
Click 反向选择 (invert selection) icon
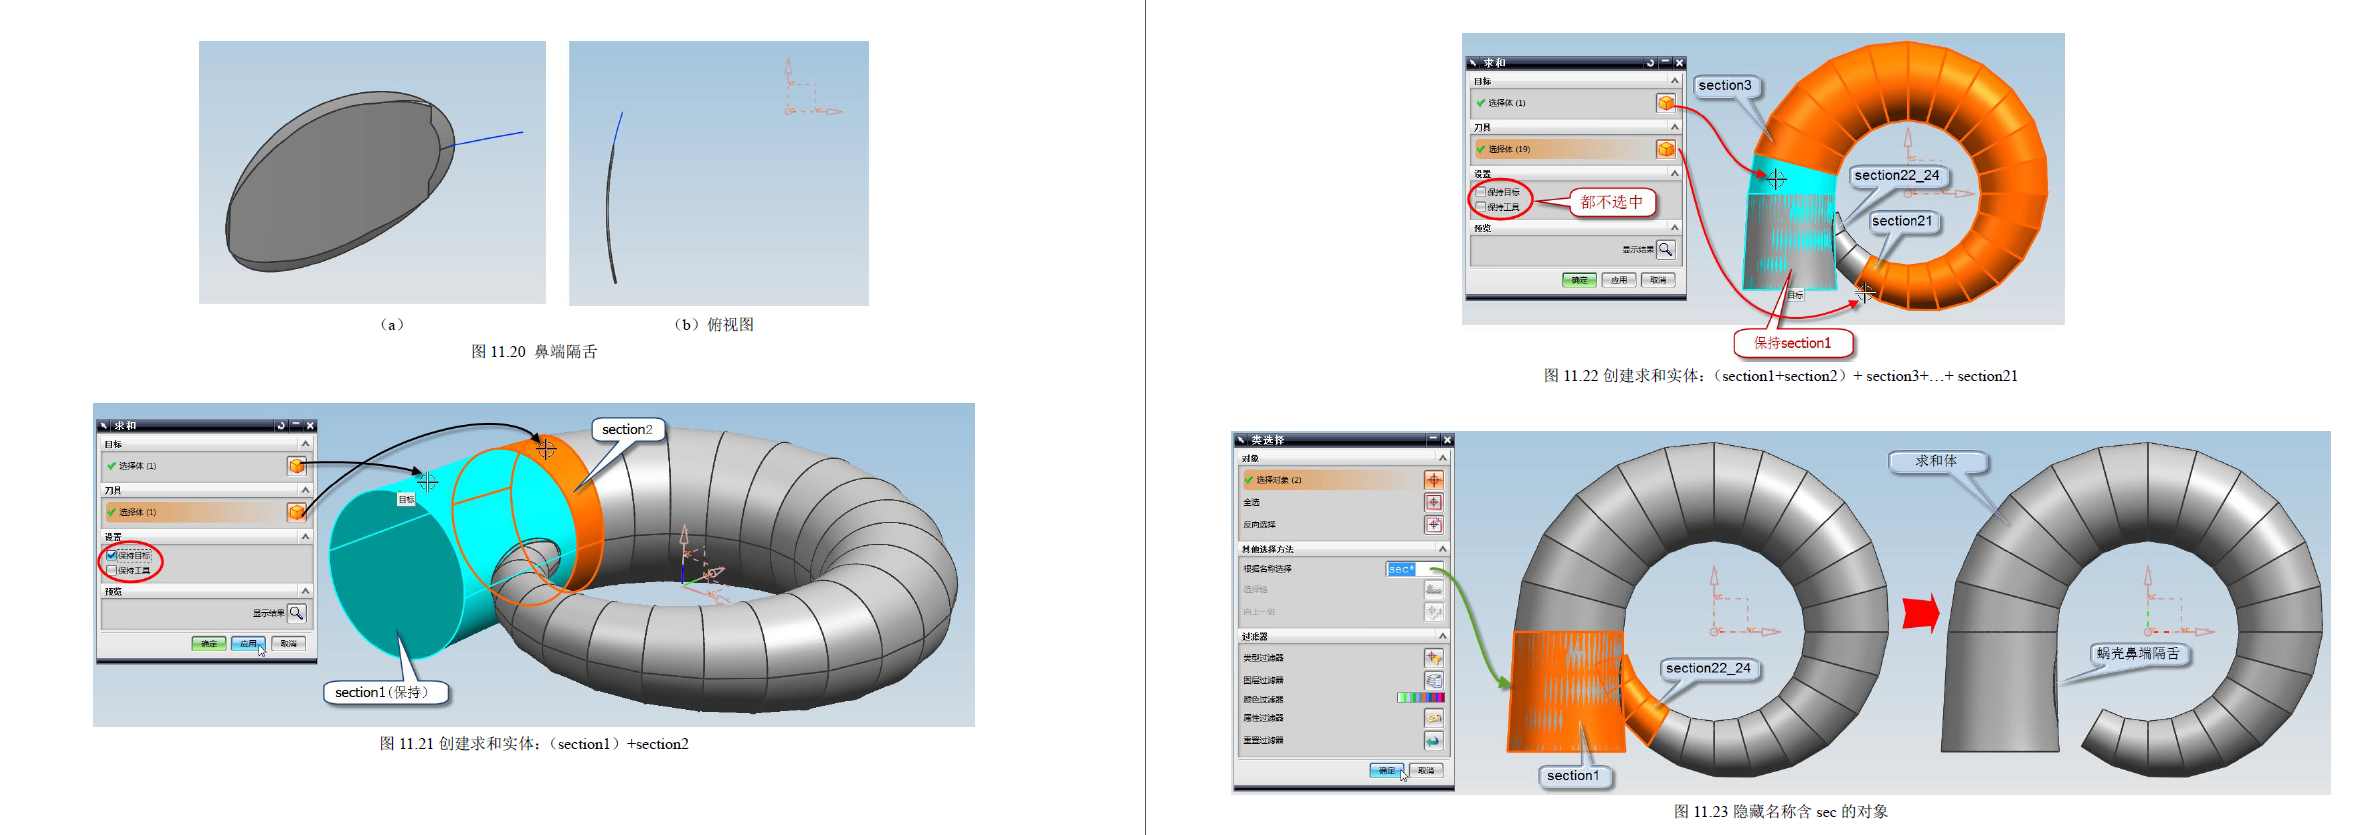1433,524
